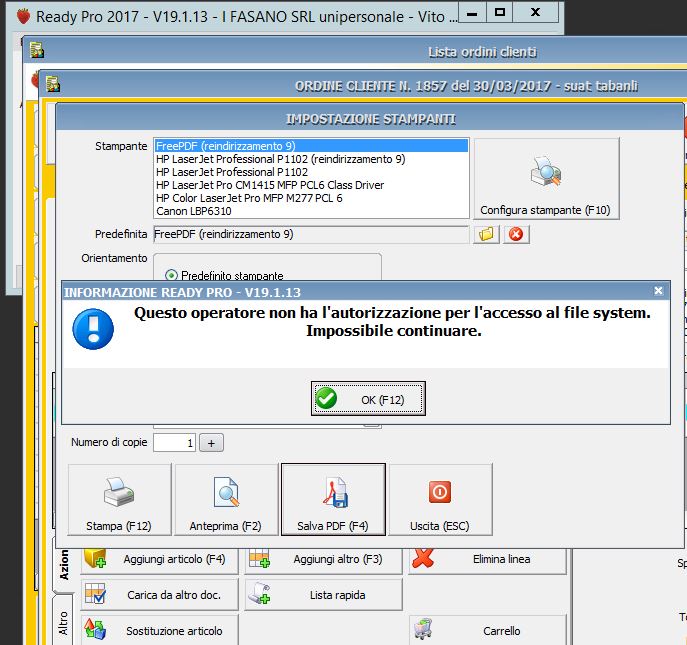Click Aggiungi articolo (F4) in order window
This screenshot has height=645, width=687.
[159, 560]
